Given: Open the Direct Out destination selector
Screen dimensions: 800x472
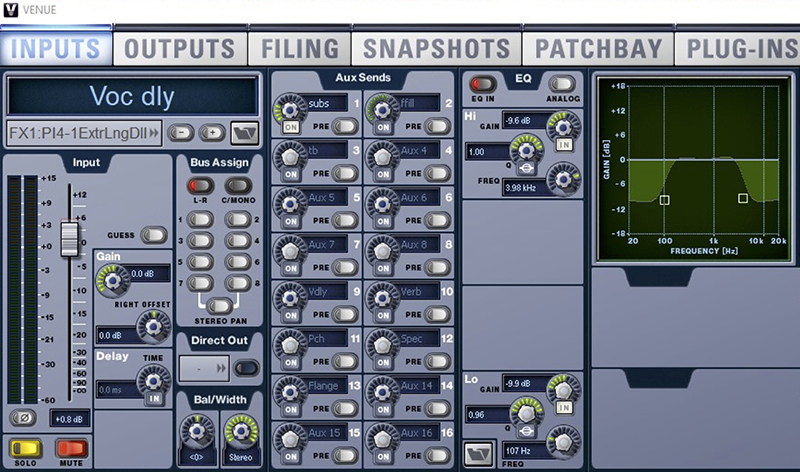Looking at the screenshot, I should coord(204,368).
